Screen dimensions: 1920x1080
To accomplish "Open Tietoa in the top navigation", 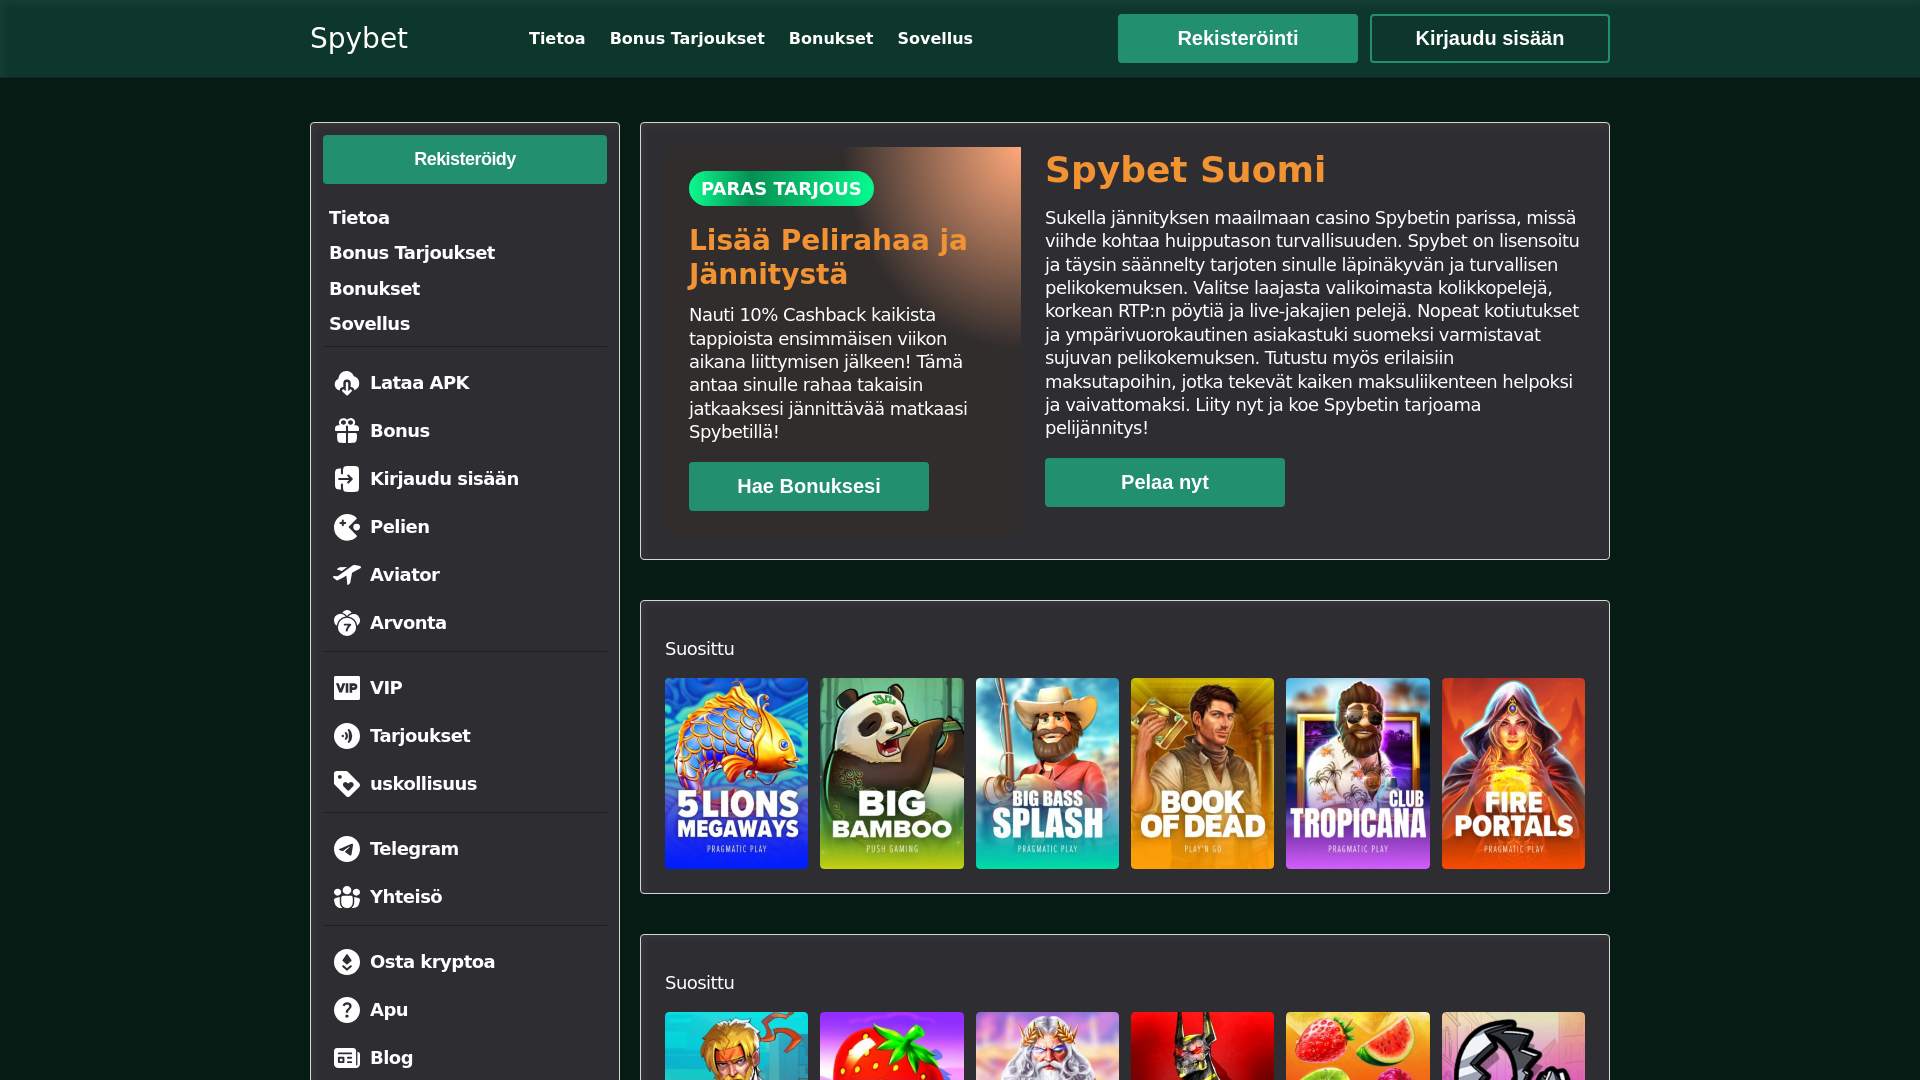I will pos(557,38).
